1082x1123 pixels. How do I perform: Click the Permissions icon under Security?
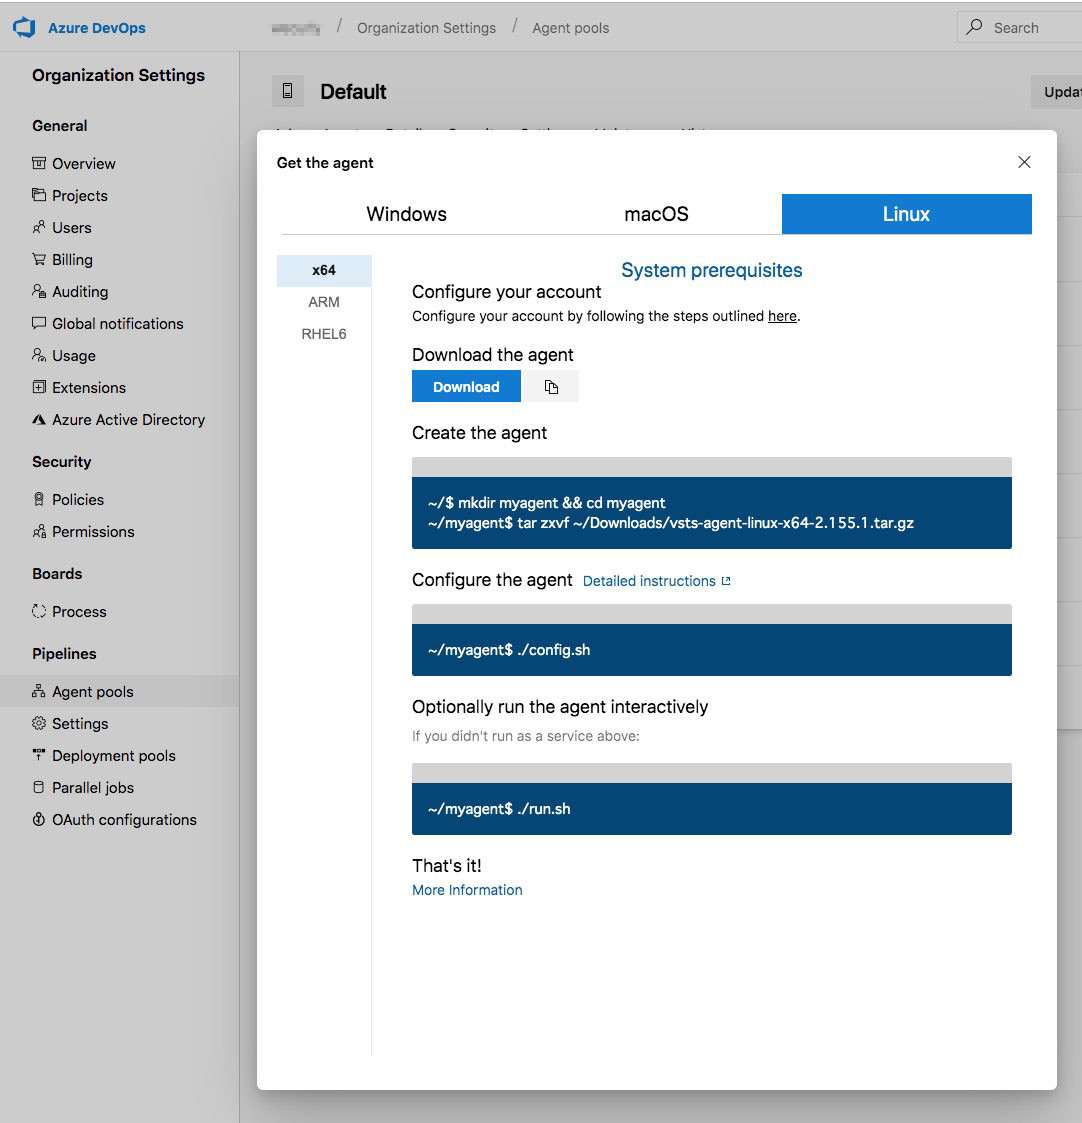[x=39, y=531]
